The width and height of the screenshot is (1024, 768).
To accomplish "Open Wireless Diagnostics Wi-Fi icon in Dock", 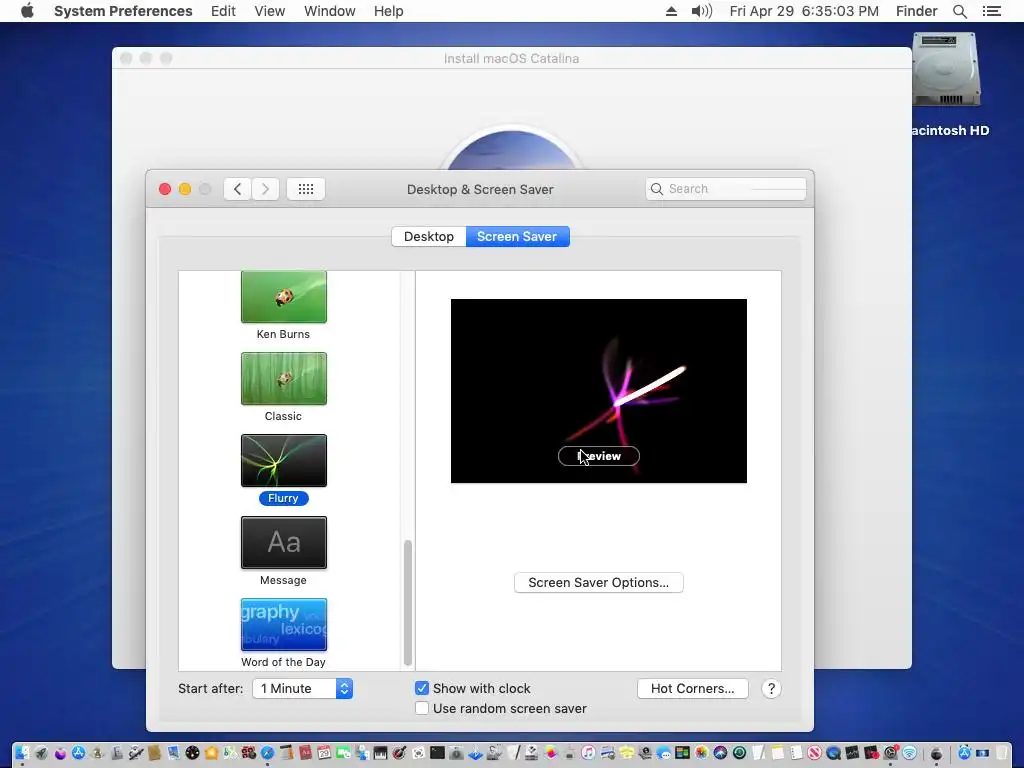I will (909, 753).
